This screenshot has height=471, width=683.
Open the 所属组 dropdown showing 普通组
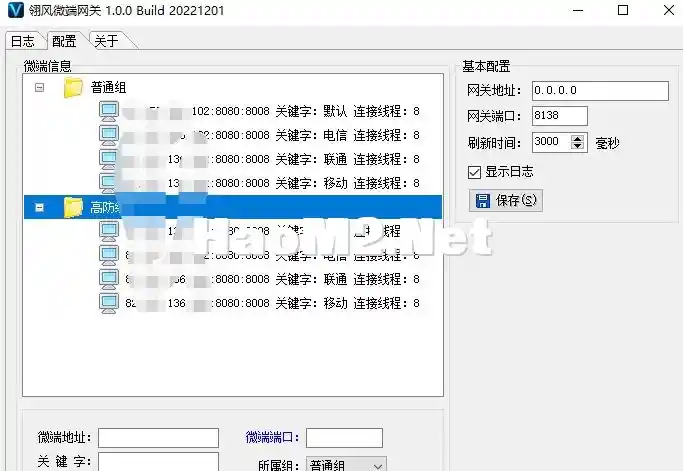(x=346, y=464)
